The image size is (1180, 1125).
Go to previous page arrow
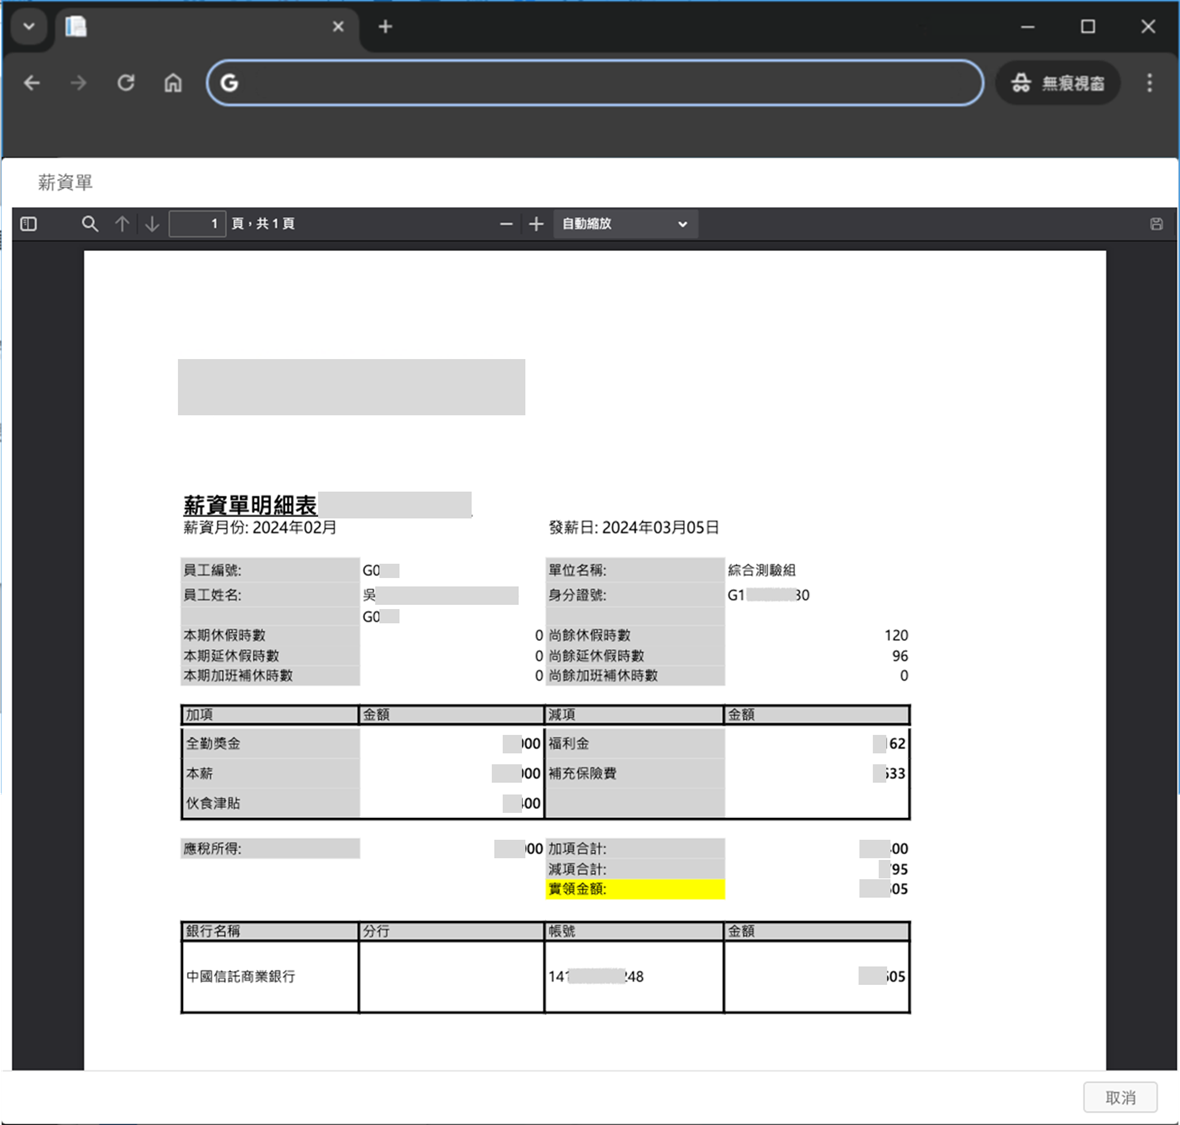point(122,224)
